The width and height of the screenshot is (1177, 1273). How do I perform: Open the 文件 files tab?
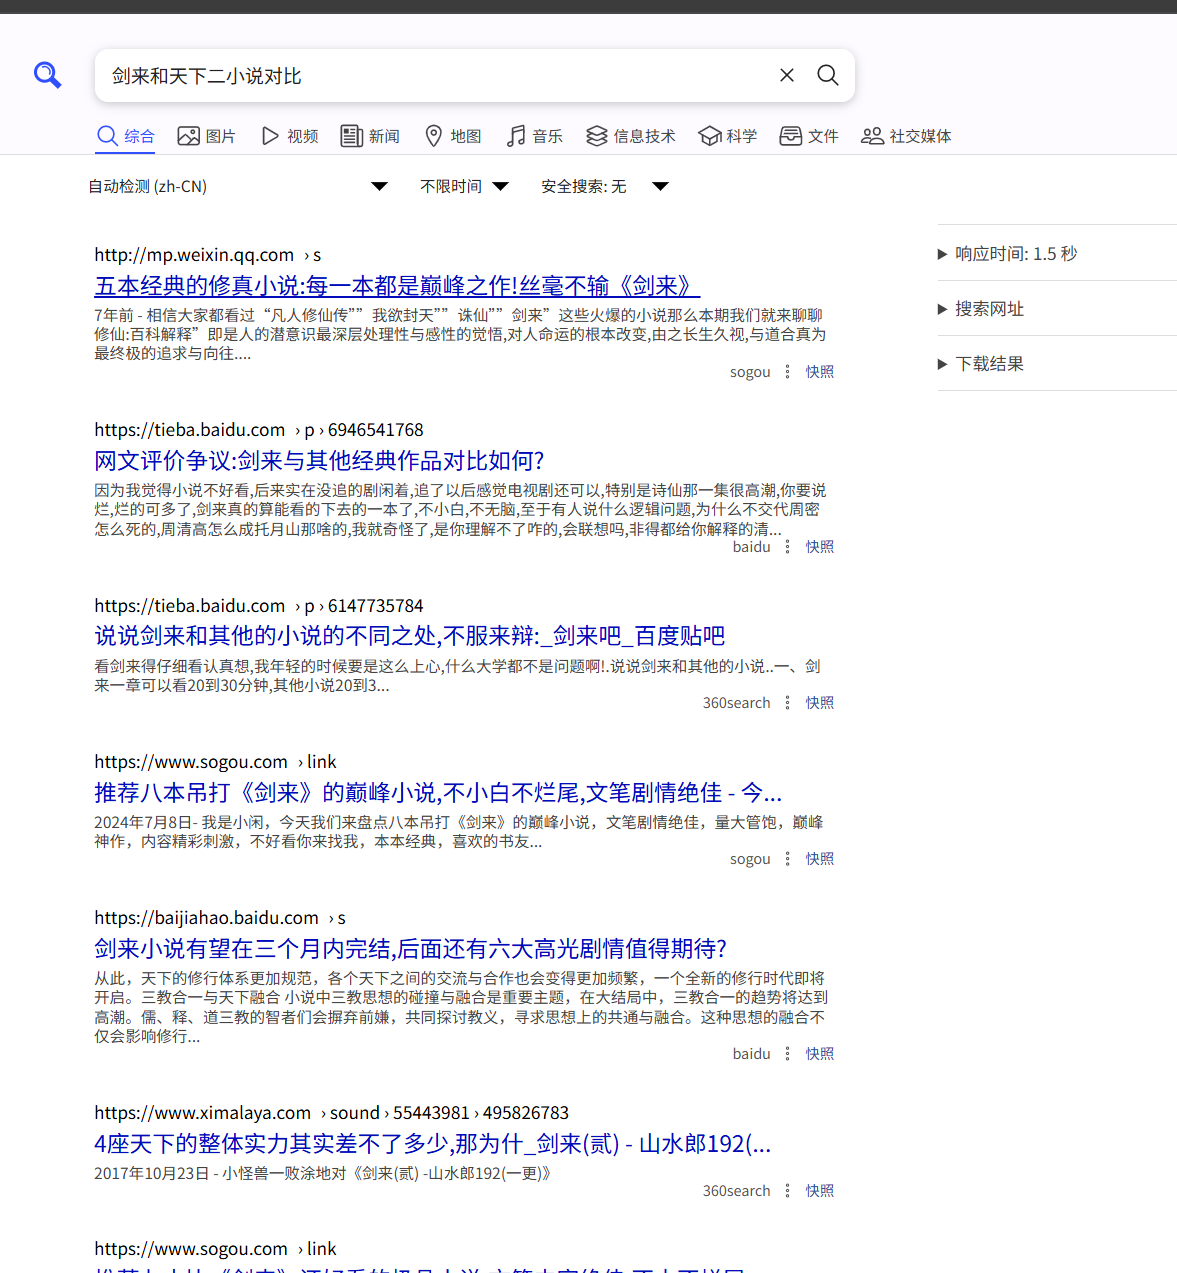tap(810, 136)
